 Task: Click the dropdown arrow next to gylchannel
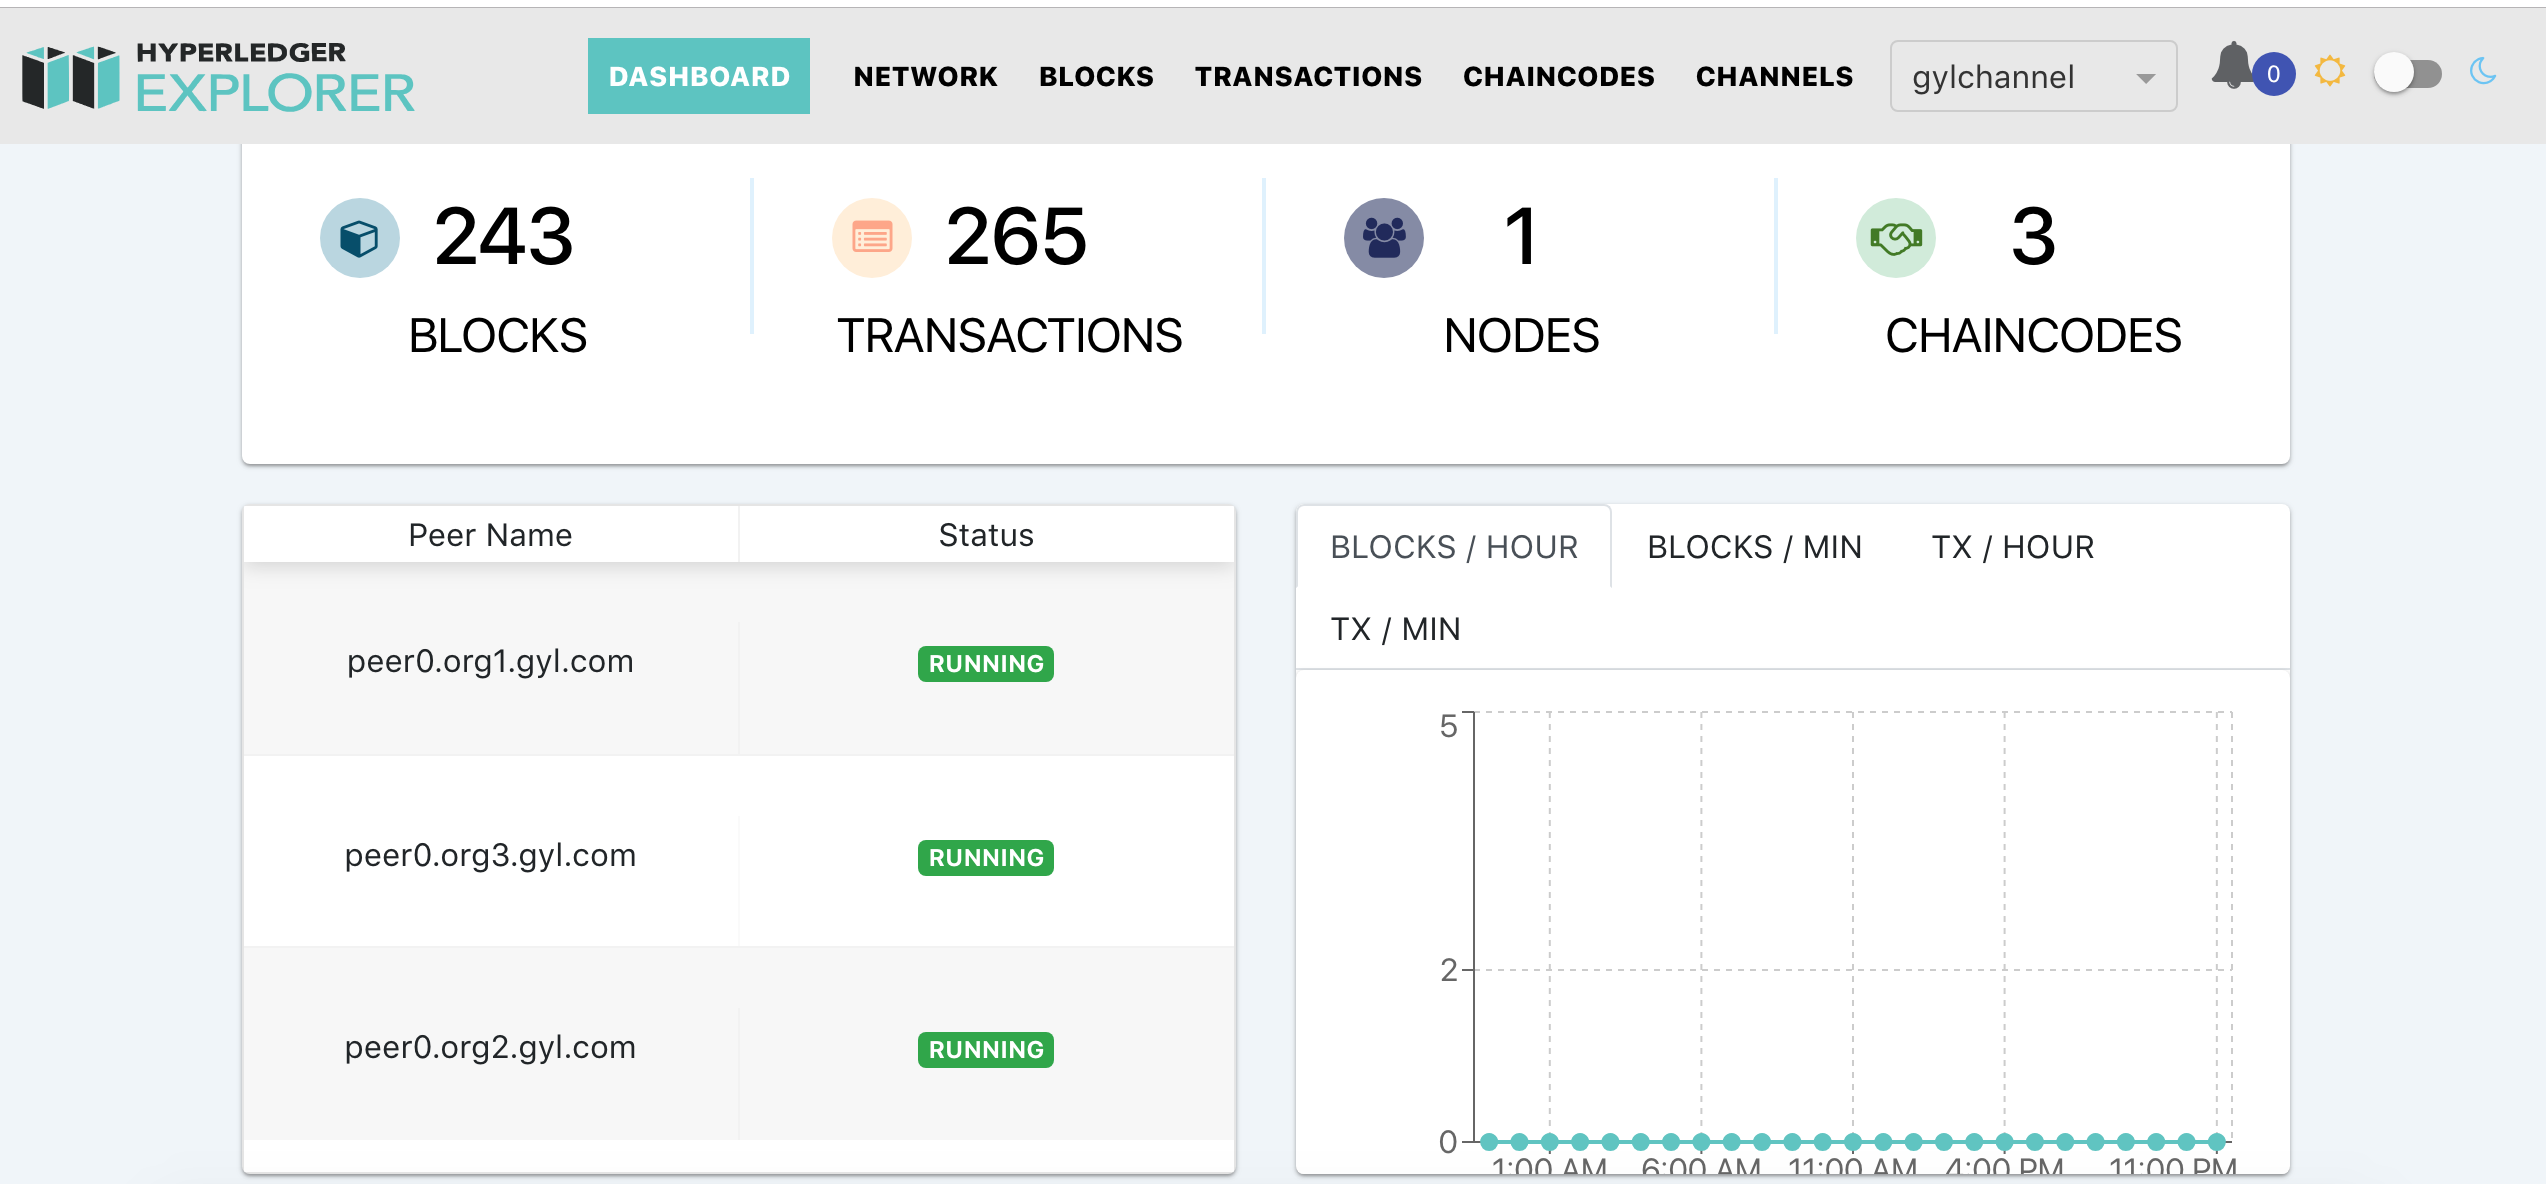[2146, 77]
